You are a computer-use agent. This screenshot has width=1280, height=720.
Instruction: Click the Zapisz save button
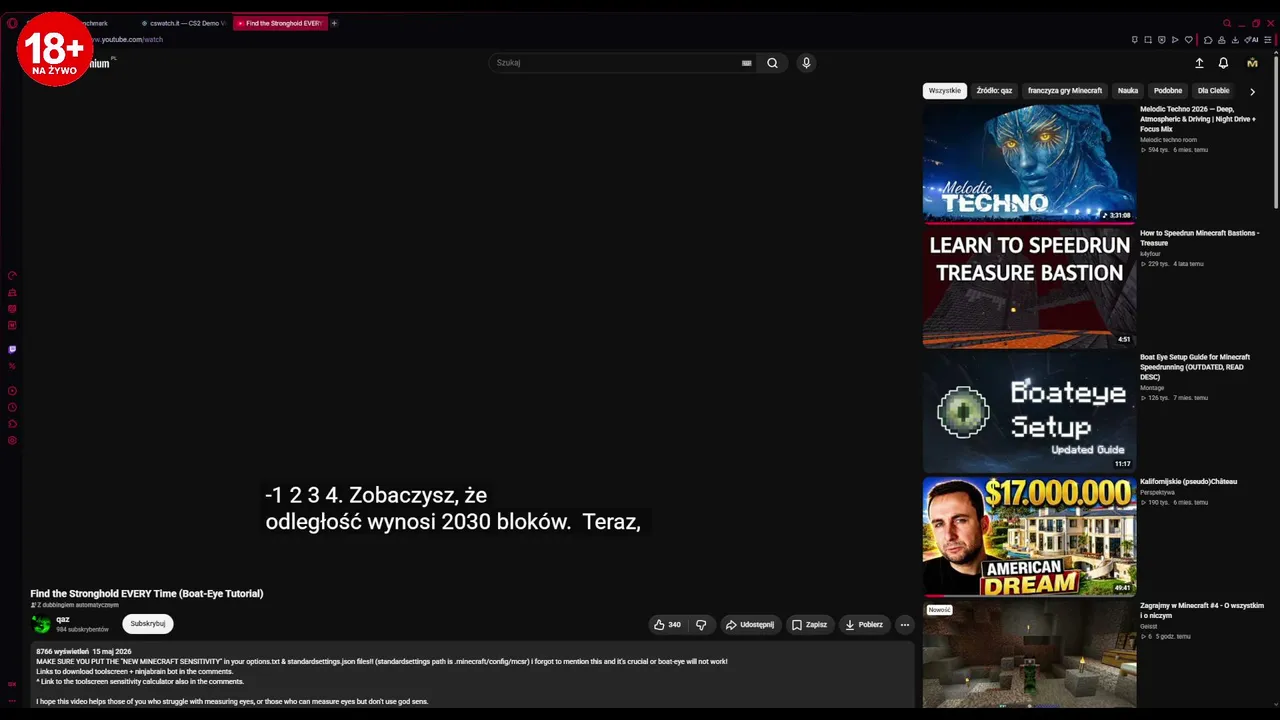tap(810, 625)
